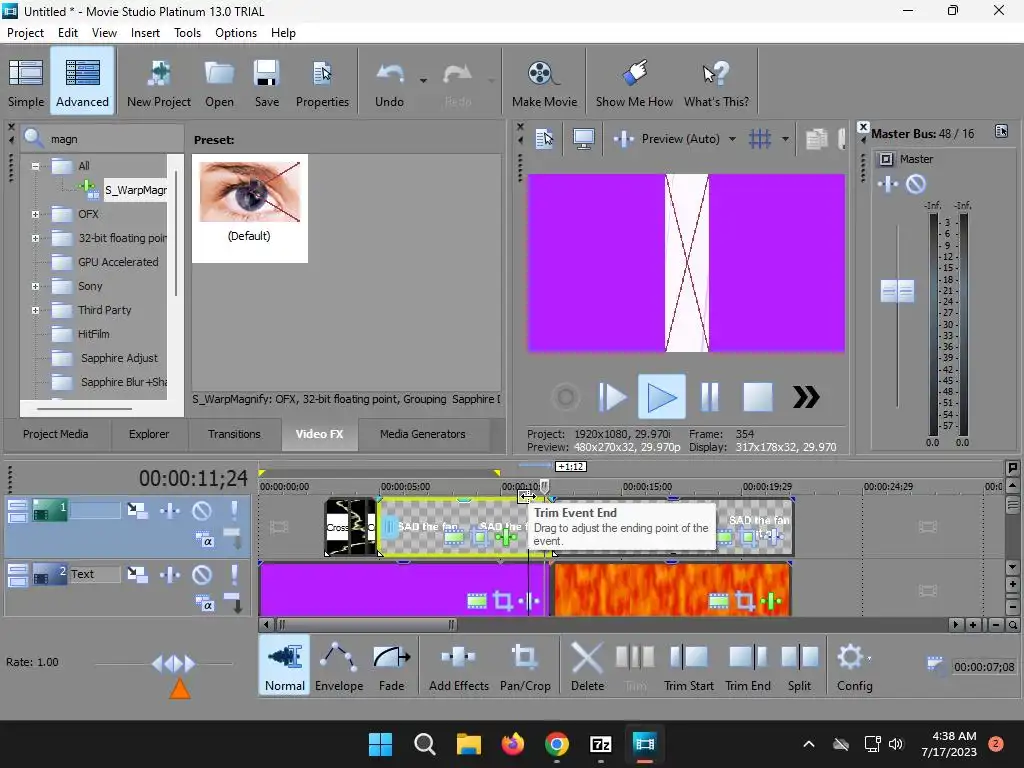This screenshot has width=1024, height=768.
Task: Solo video track 1
Action: tap(234, 510)
